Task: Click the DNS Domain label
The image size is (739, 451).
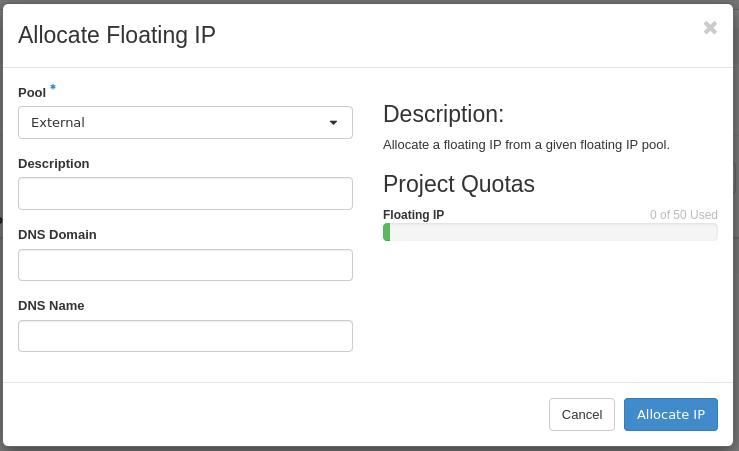Action: coord(57,235)
